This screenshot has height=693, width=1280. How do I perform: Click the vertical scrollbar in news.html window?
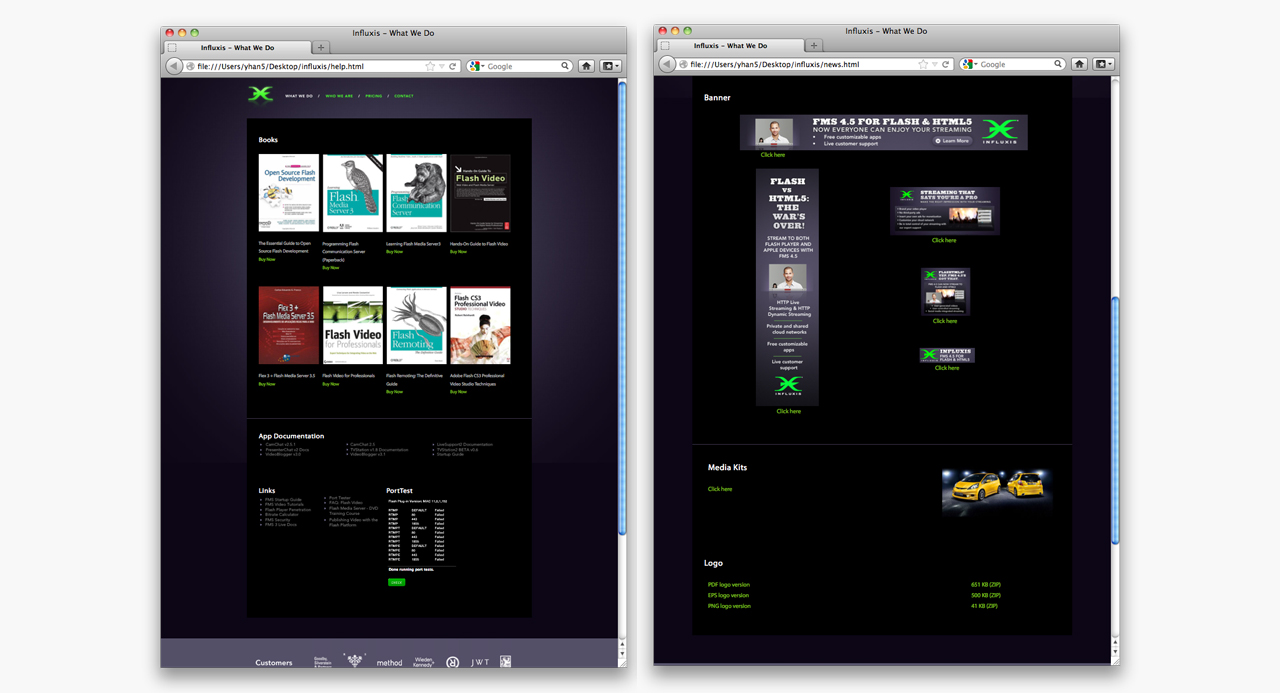(x=1115, y=420)
